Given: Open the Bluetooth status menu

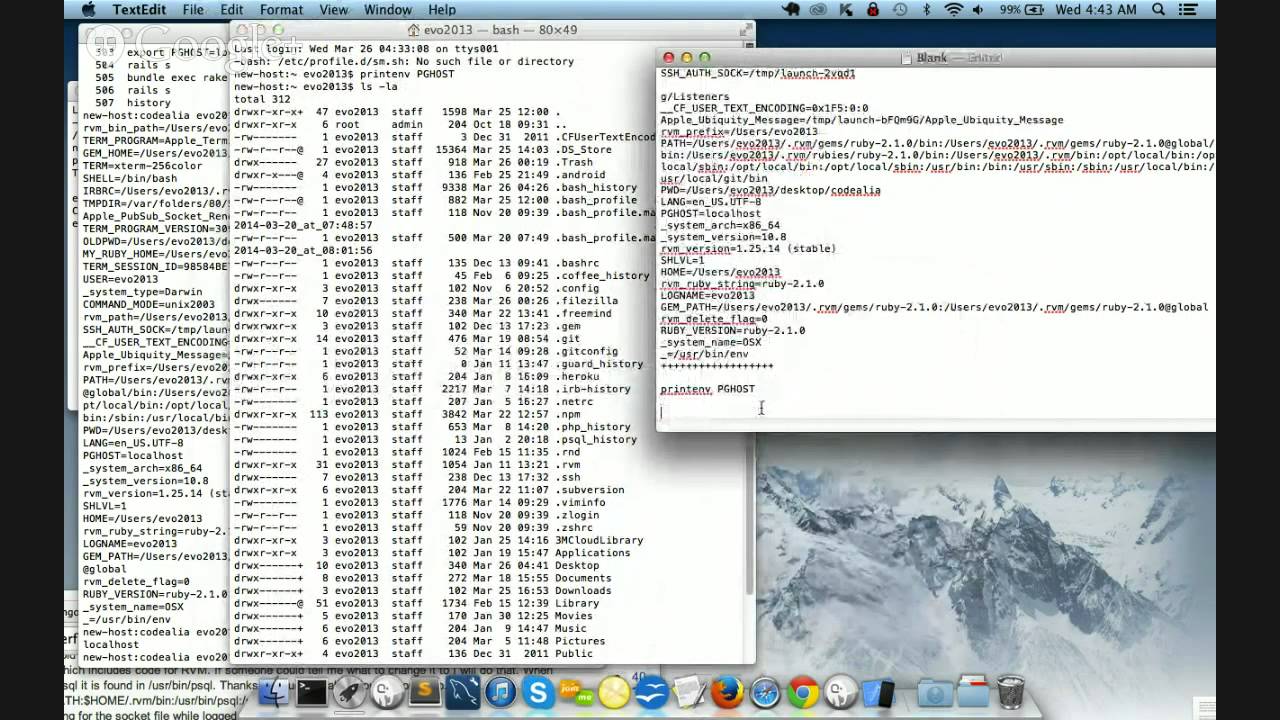Looking at the screenshot, I should click(926, 9).
